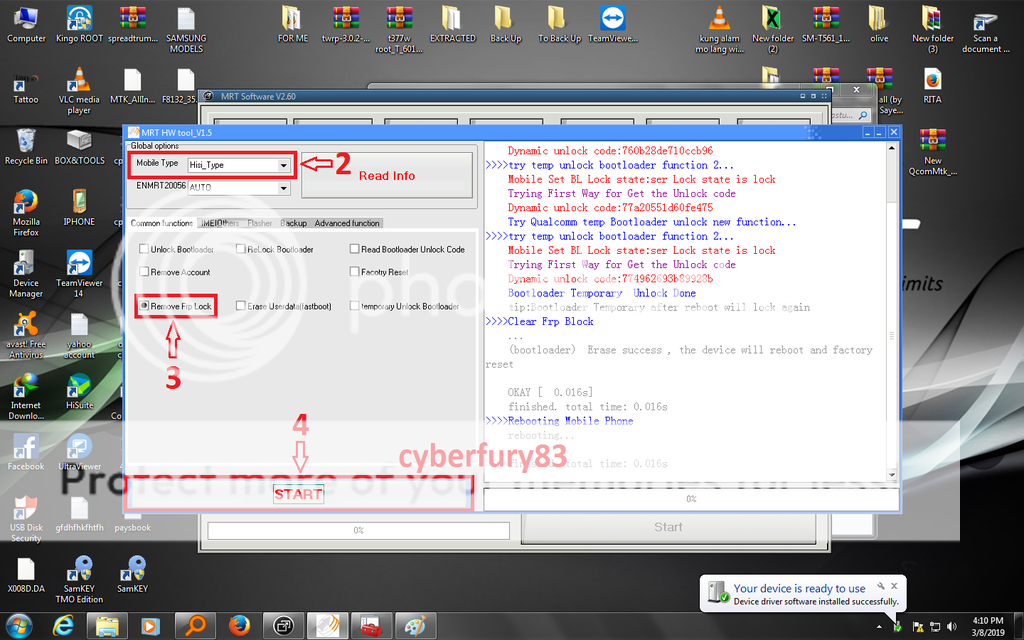Enable the Unlock Bootloader checkbox
This screenshot has height=640, width=1024.
tap(144, 249)
